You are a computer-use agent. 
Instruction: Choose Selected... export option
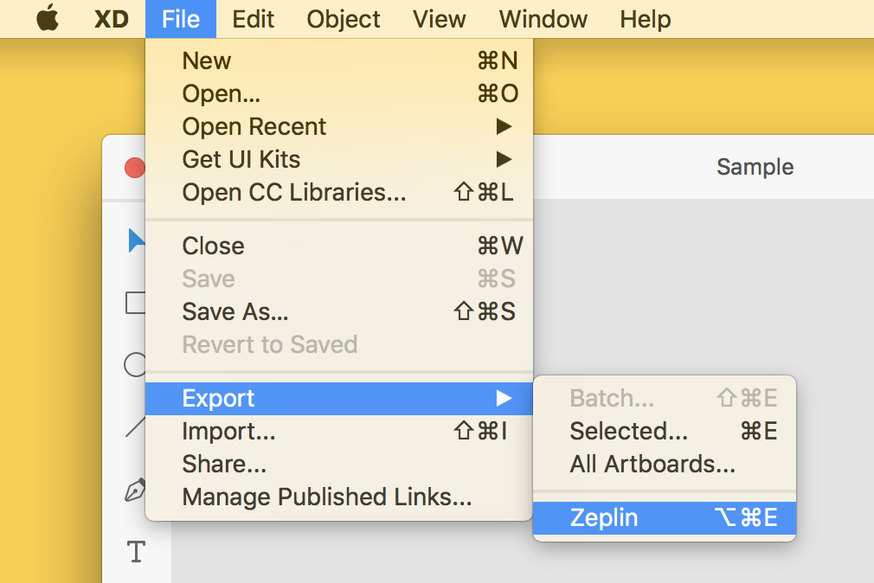[x=664, y=431]
